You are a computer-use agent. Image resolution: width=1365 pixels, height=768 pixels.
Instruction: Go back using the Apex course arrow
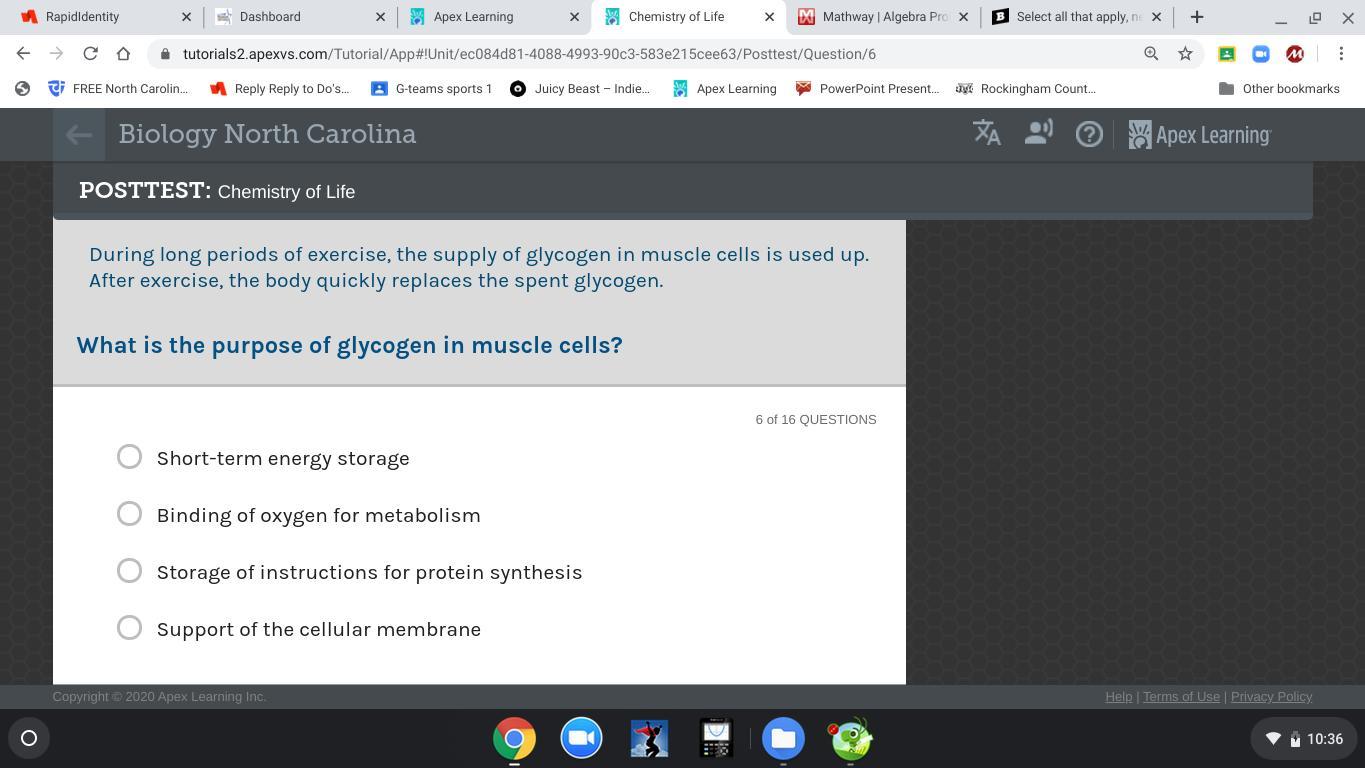tap(79, 134)
